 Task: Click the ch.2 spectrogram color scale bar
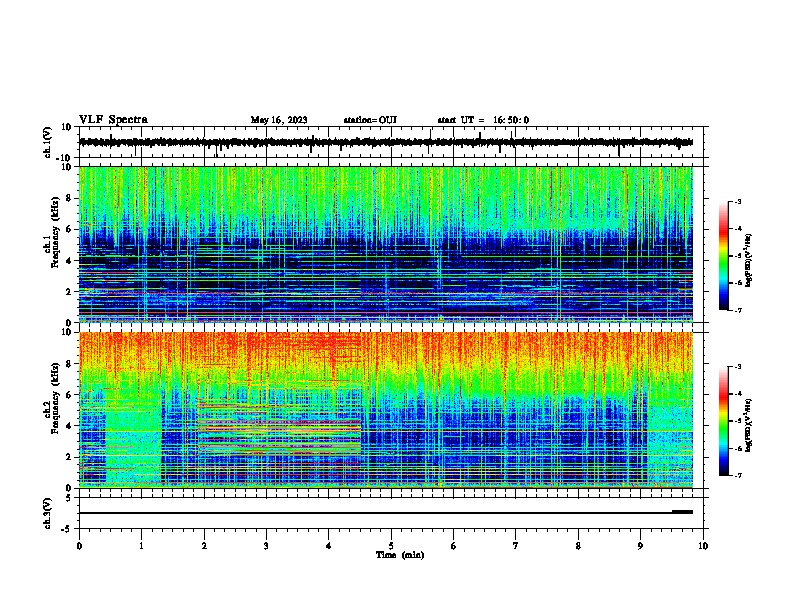pyautogui.click(x=723, y=421)
